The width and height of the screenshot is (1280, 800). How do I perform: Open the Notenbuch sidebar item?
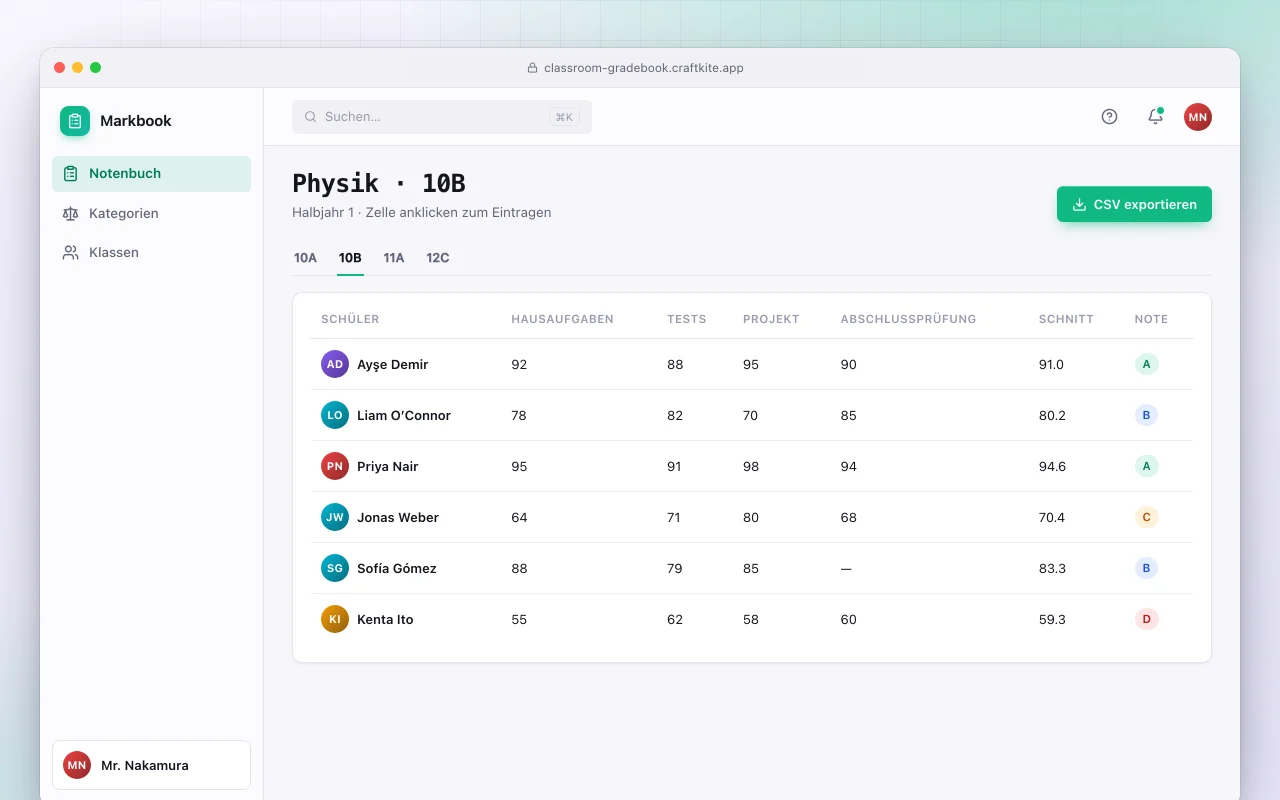(x=151, y=174)
